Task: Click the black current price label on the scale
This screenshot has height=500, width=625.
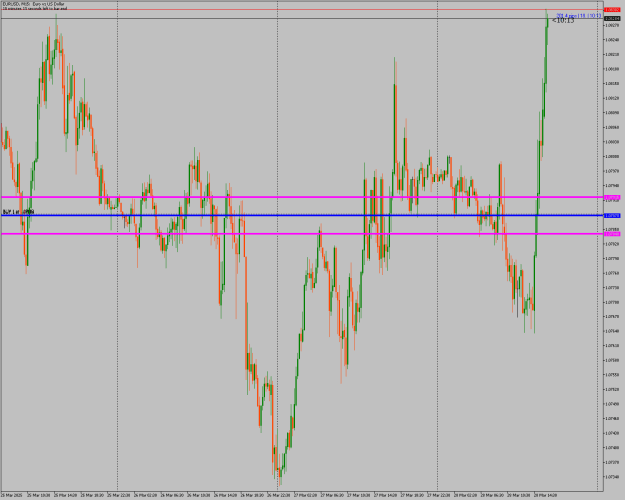Action: 612,18
